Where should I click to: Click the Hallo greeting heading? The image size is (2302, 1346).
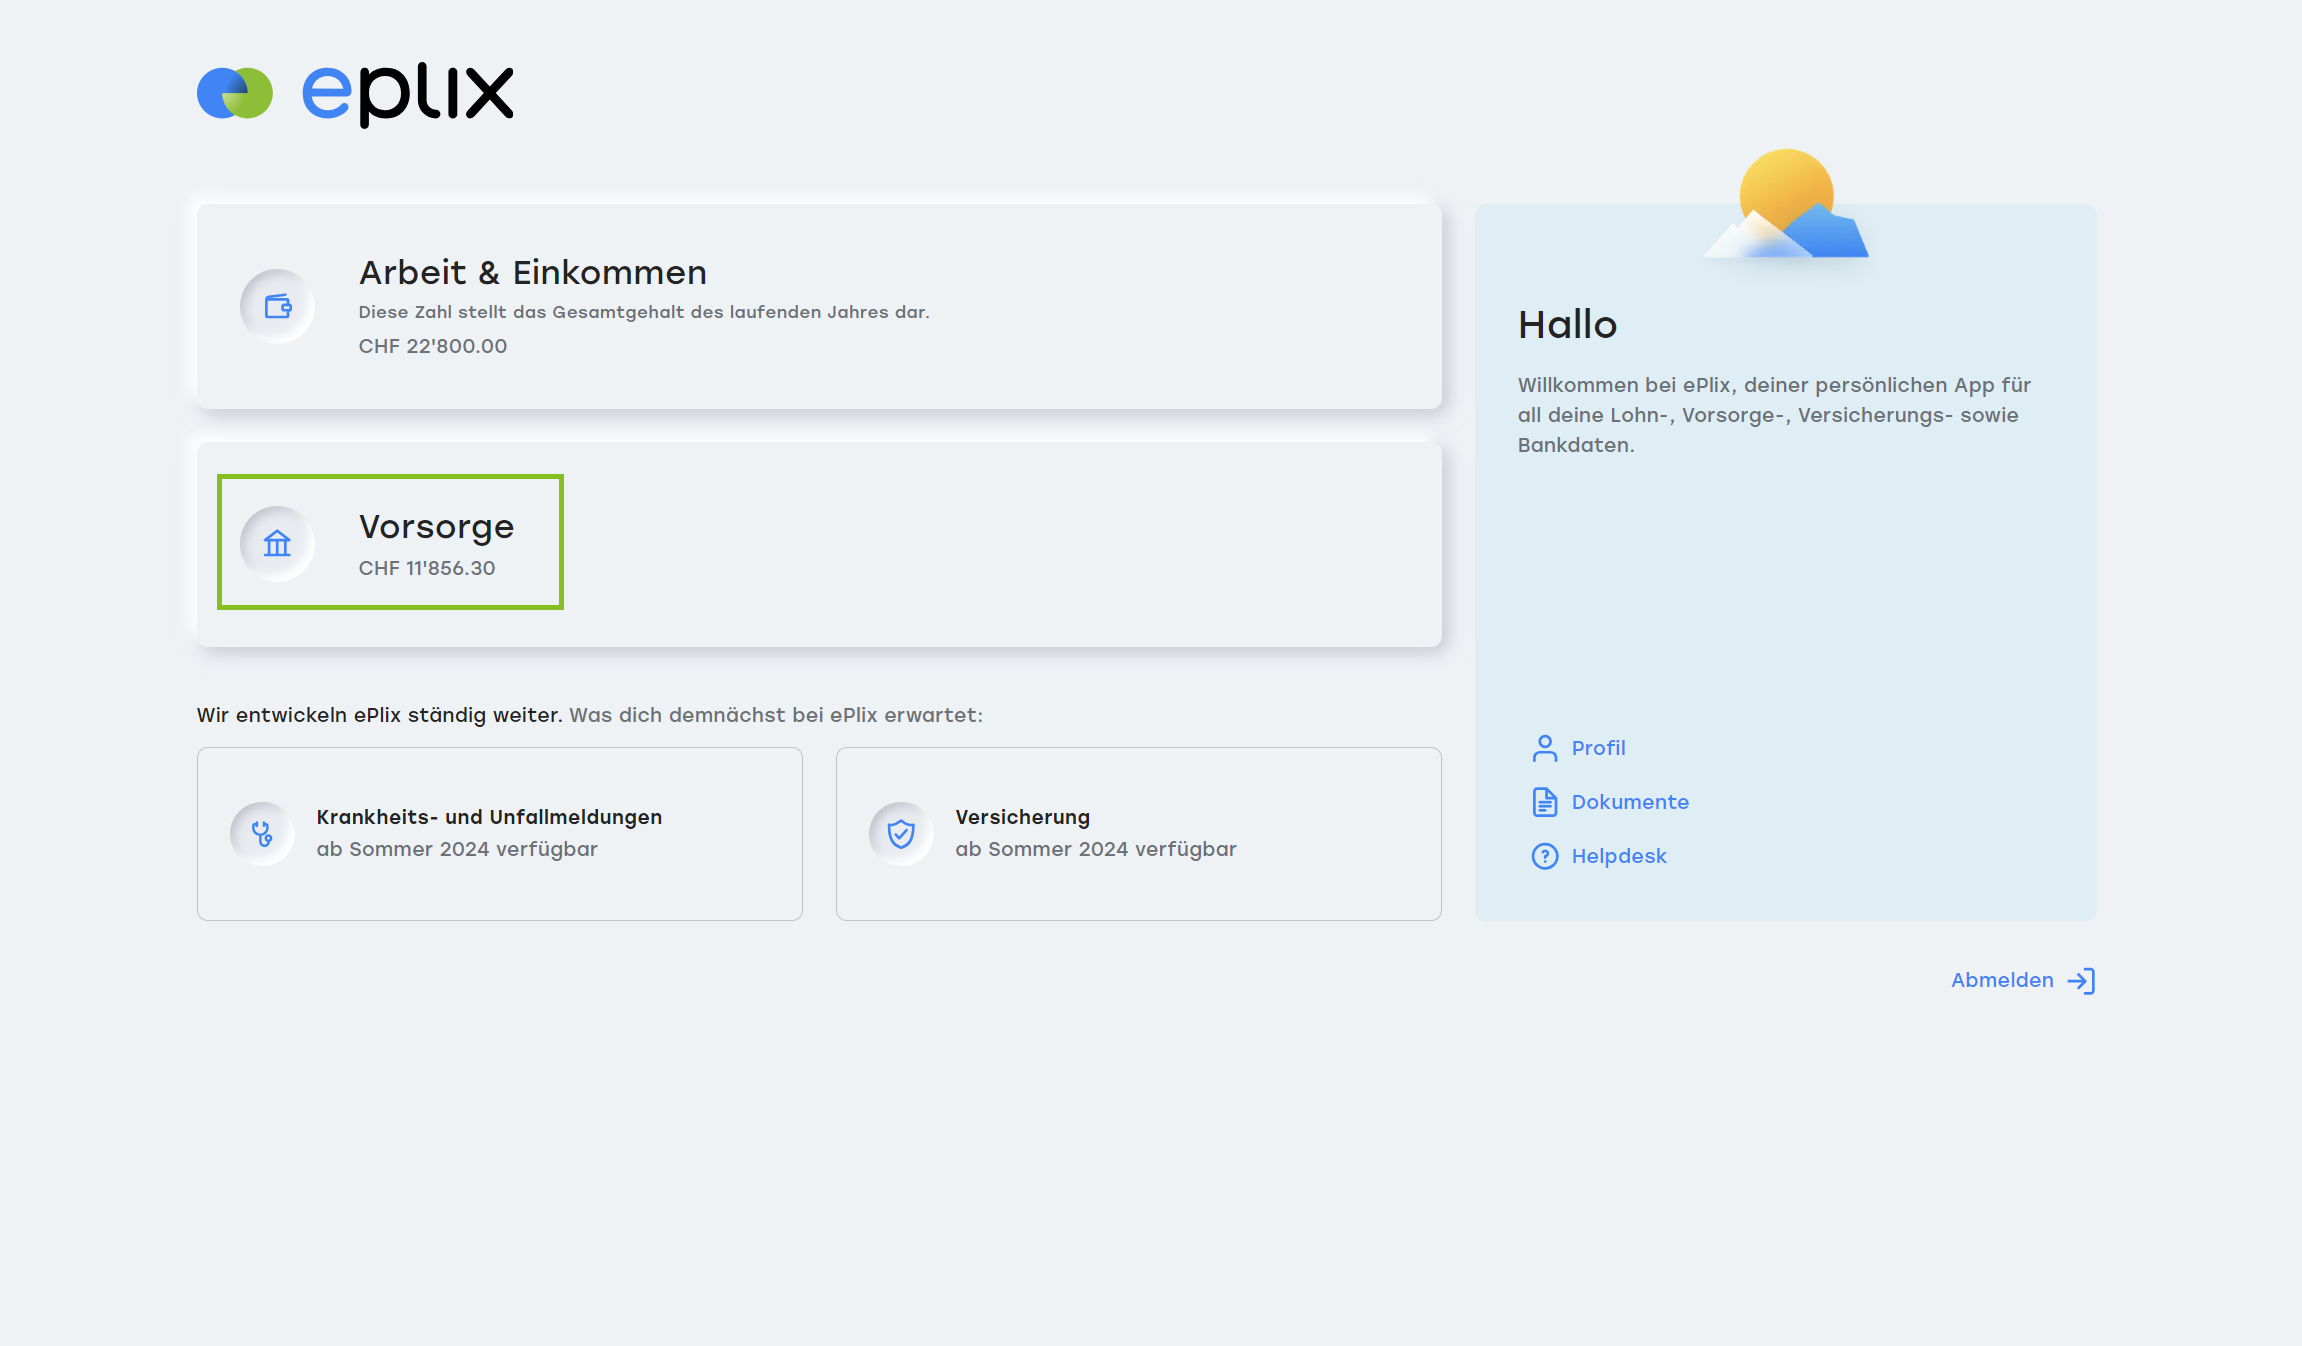tap(1567, 325)
